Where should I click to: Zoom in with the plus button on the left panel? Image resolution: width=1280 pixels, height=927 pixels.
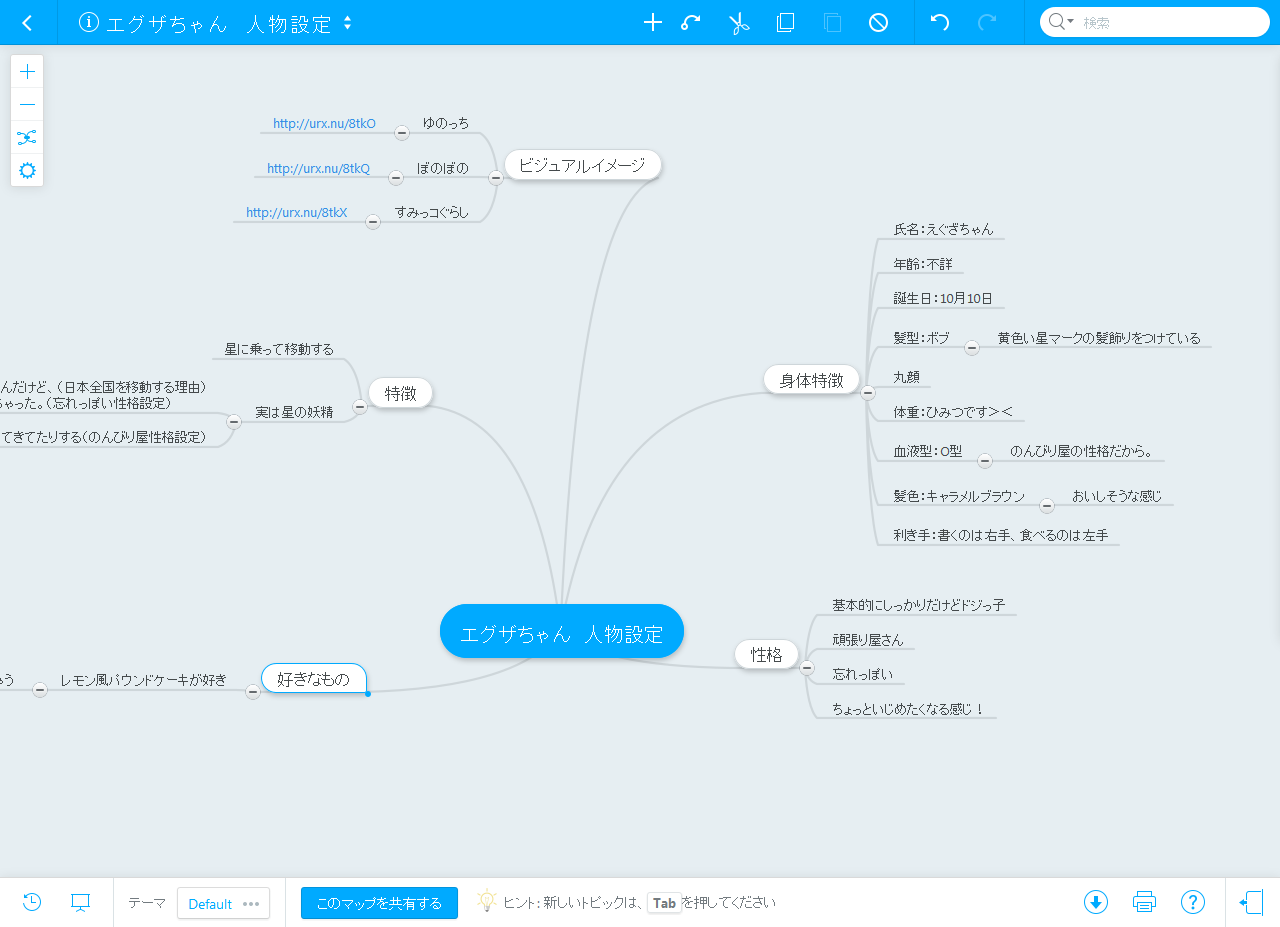(27, 71)
